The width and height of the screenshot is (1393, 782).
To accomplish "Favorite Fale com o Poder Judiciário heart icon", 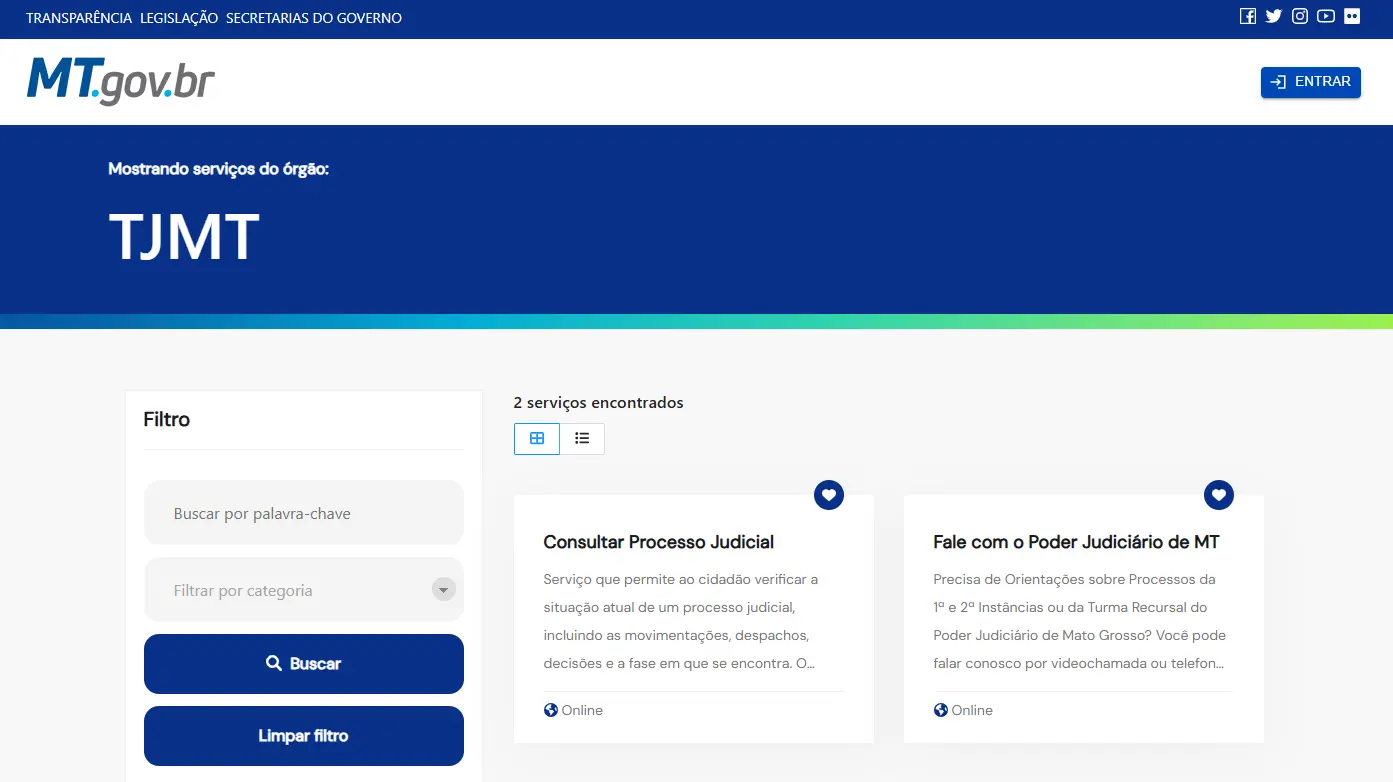I will click(1219, 494).
